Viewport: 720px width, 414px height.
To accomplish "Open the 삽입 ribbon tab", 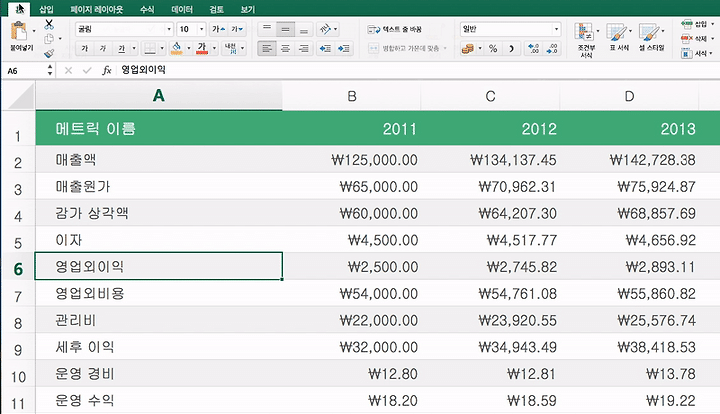I will (x=46, y=9).
